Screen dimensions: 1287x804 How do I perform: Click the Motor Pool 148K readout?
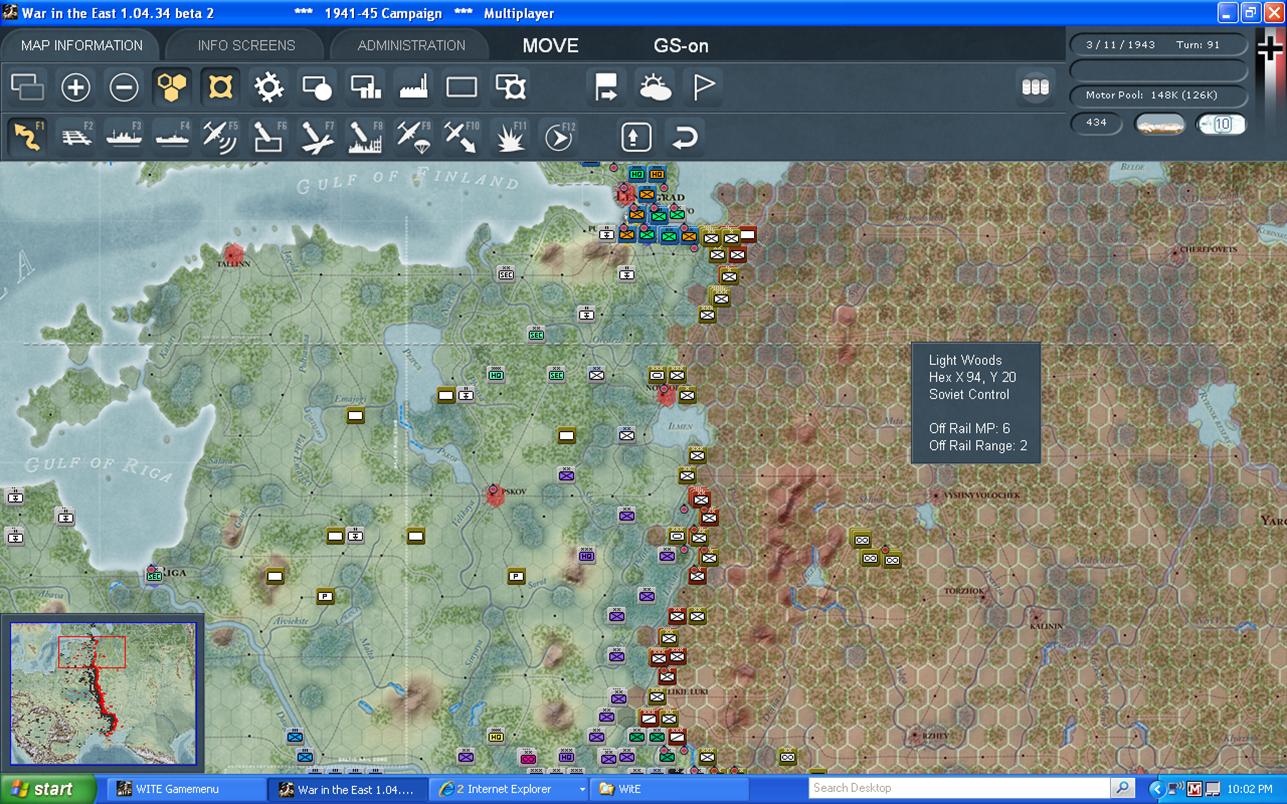coord(1158,96)
